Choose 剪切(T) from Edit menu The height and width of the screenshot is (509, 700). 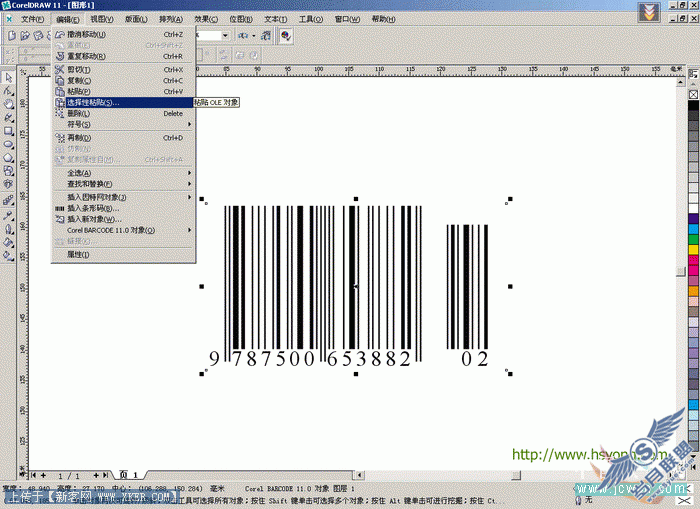(x=123, y=70)
